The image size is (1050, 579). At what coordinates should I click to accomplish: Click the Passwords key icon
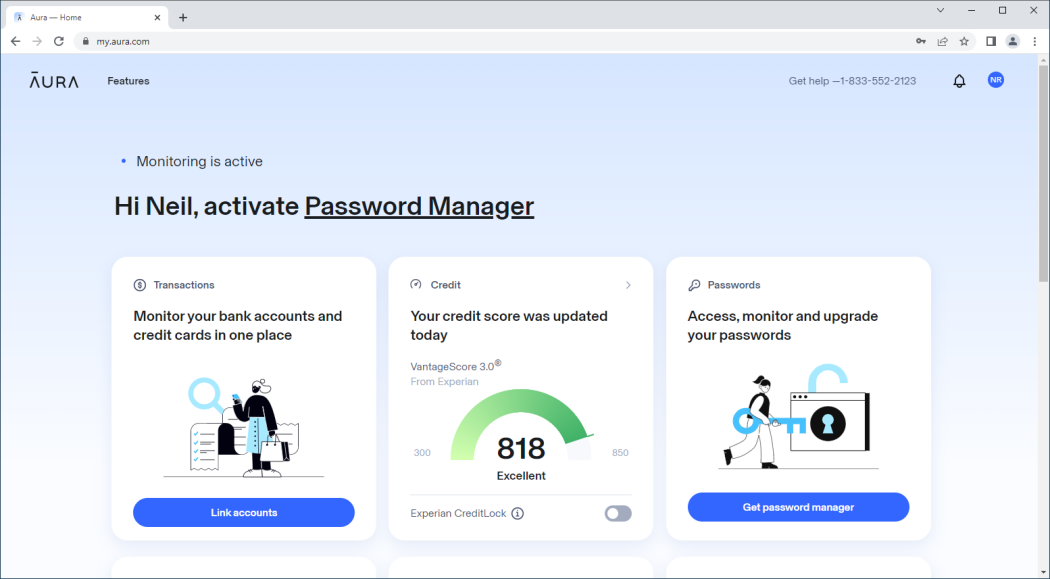pyautogui.click(x=694, y=285)
